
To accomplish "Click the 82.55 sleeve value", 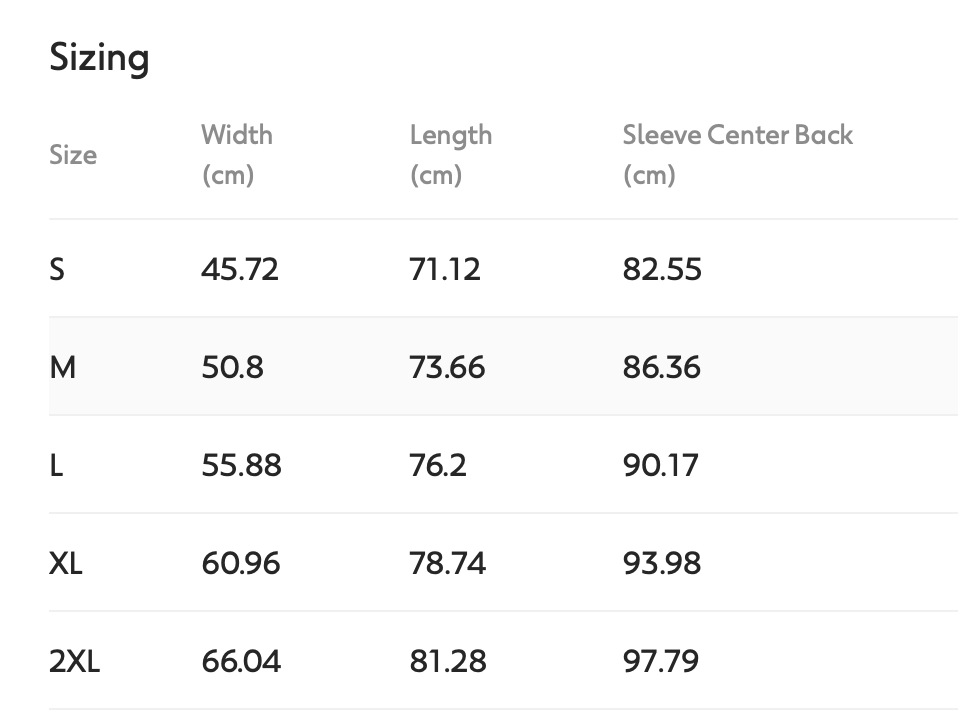I will click(x=662, y=269).
